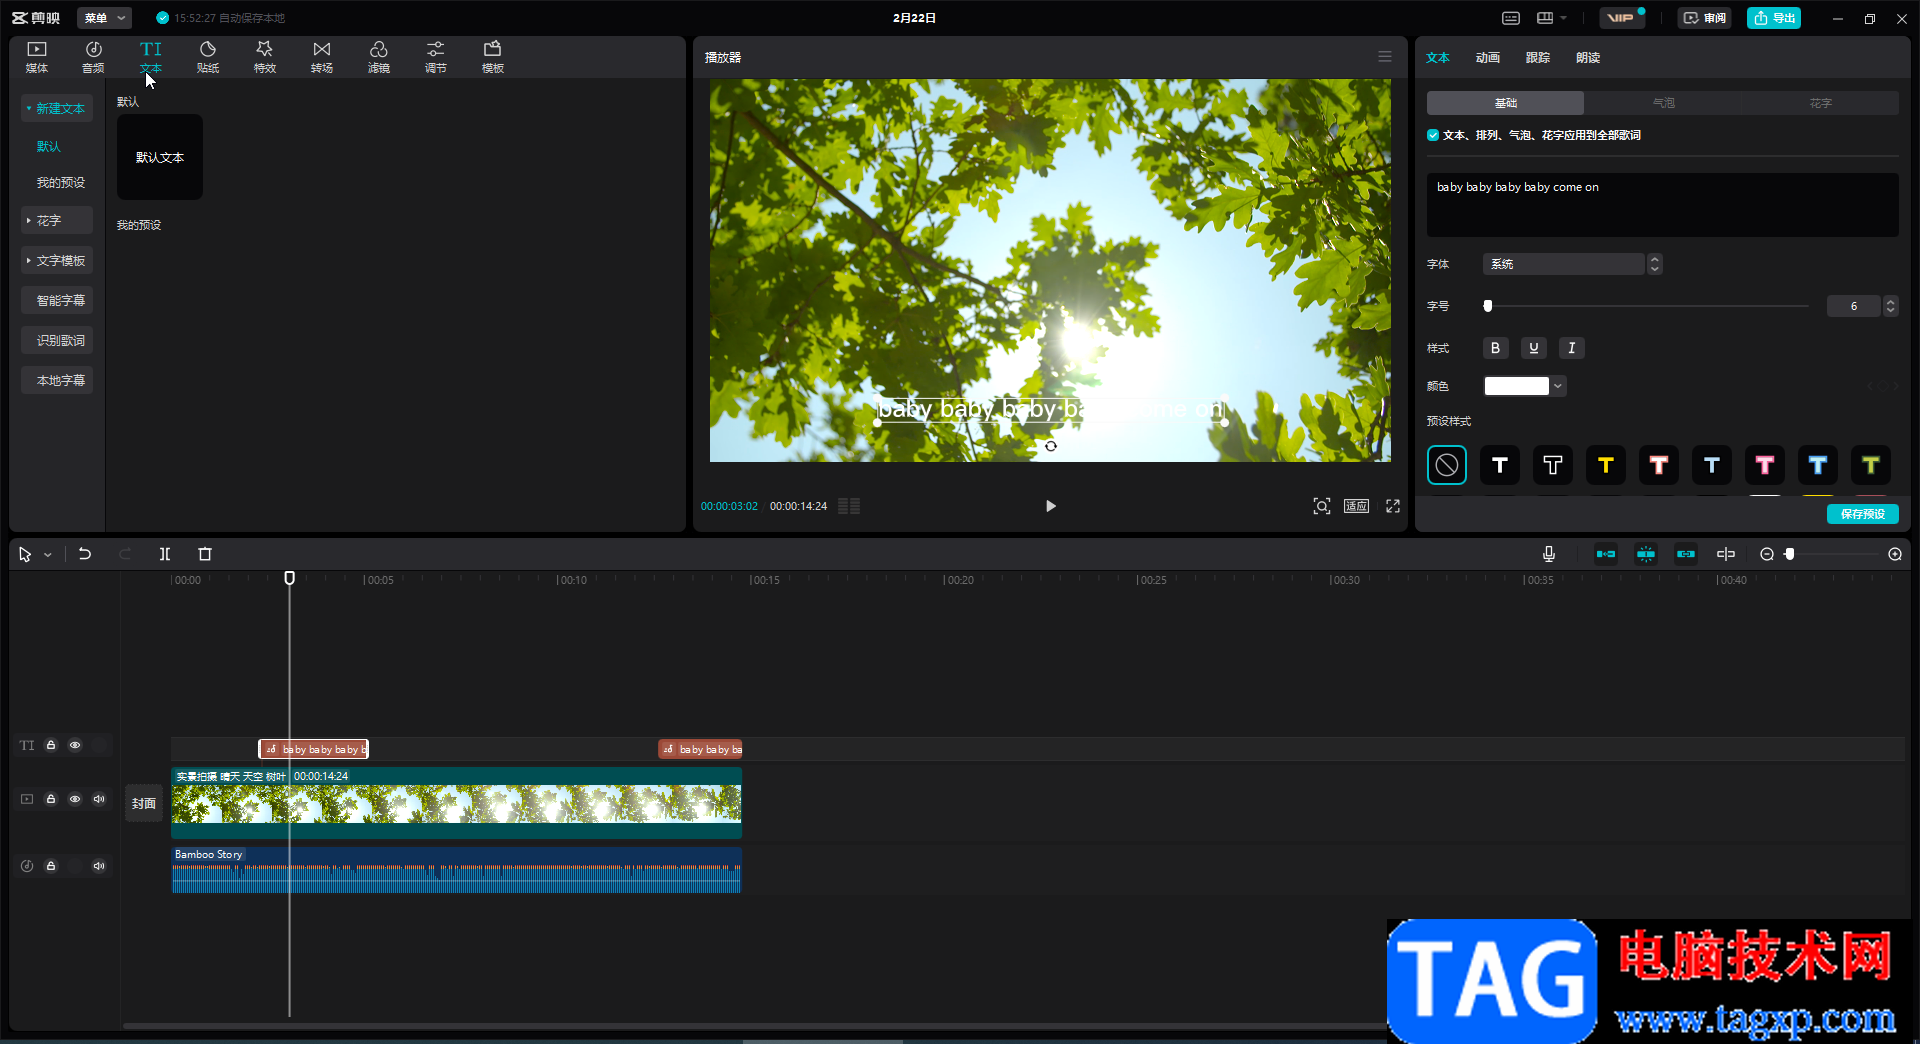Apply Underline text style
Viewport: 1920px width, 1044px height.
(1534, 348)
